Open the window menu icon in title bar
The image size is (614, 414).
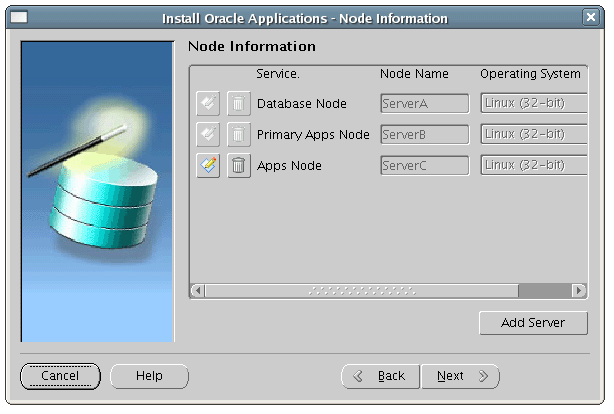click(19, 17)
